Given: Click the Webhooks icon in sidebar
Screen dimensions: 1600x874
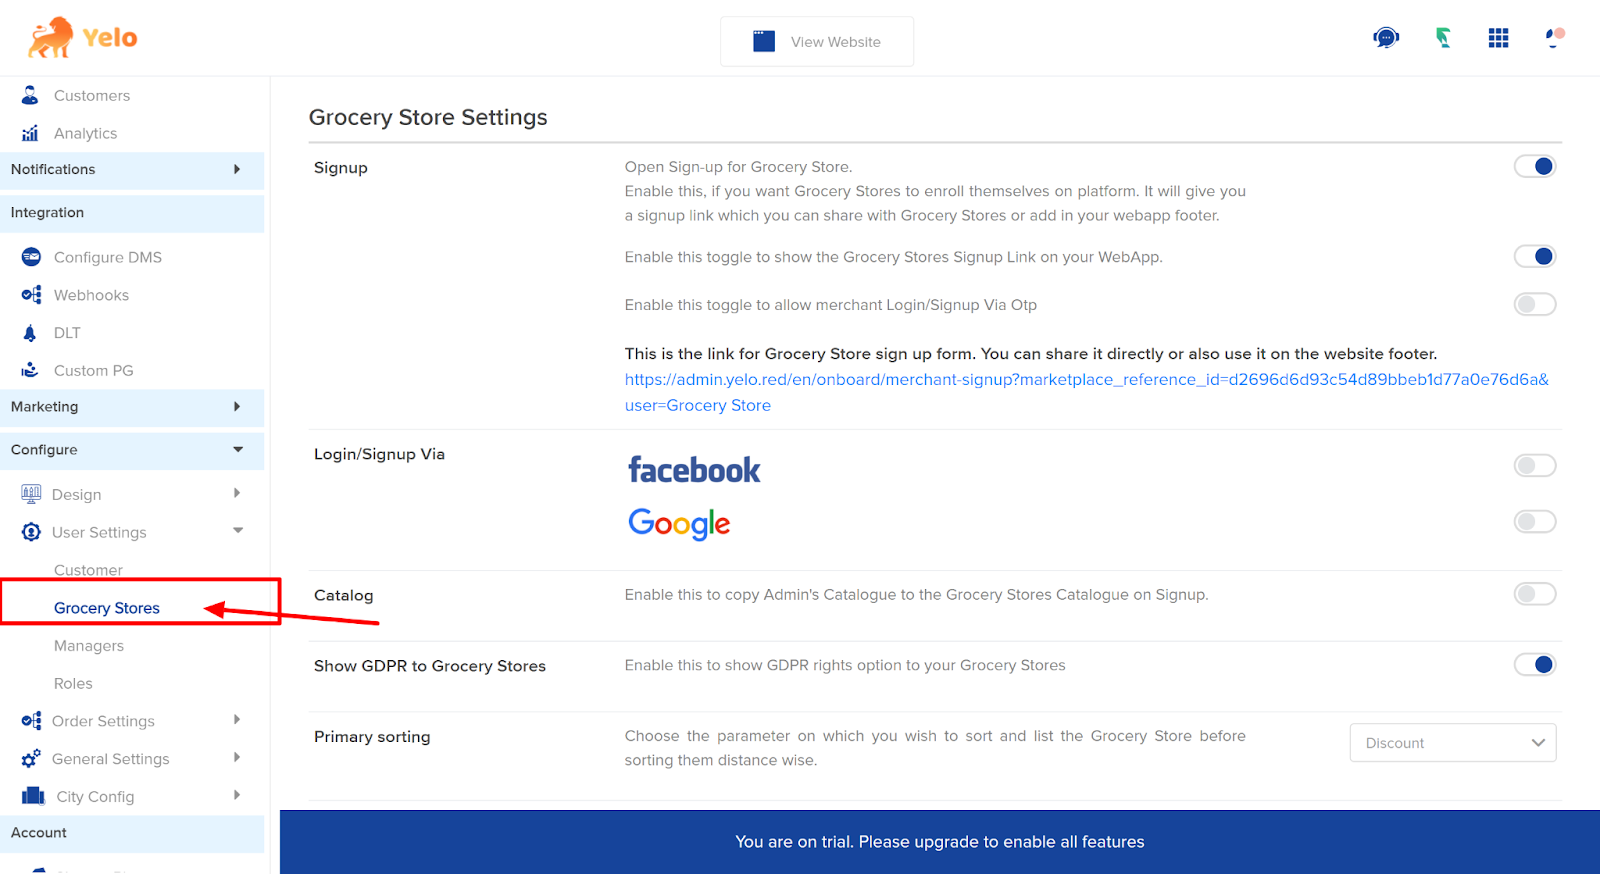Looking at the screenshot, I should click(x=31, y=295).
